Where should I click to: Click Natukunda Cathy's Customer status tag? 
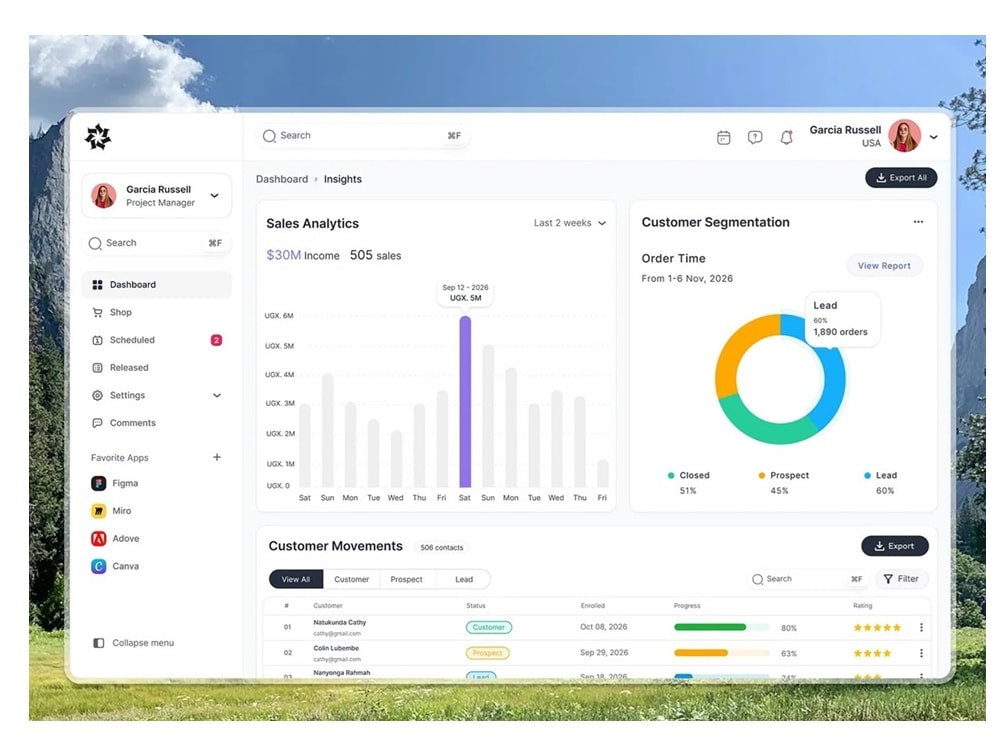pos(489,628)
